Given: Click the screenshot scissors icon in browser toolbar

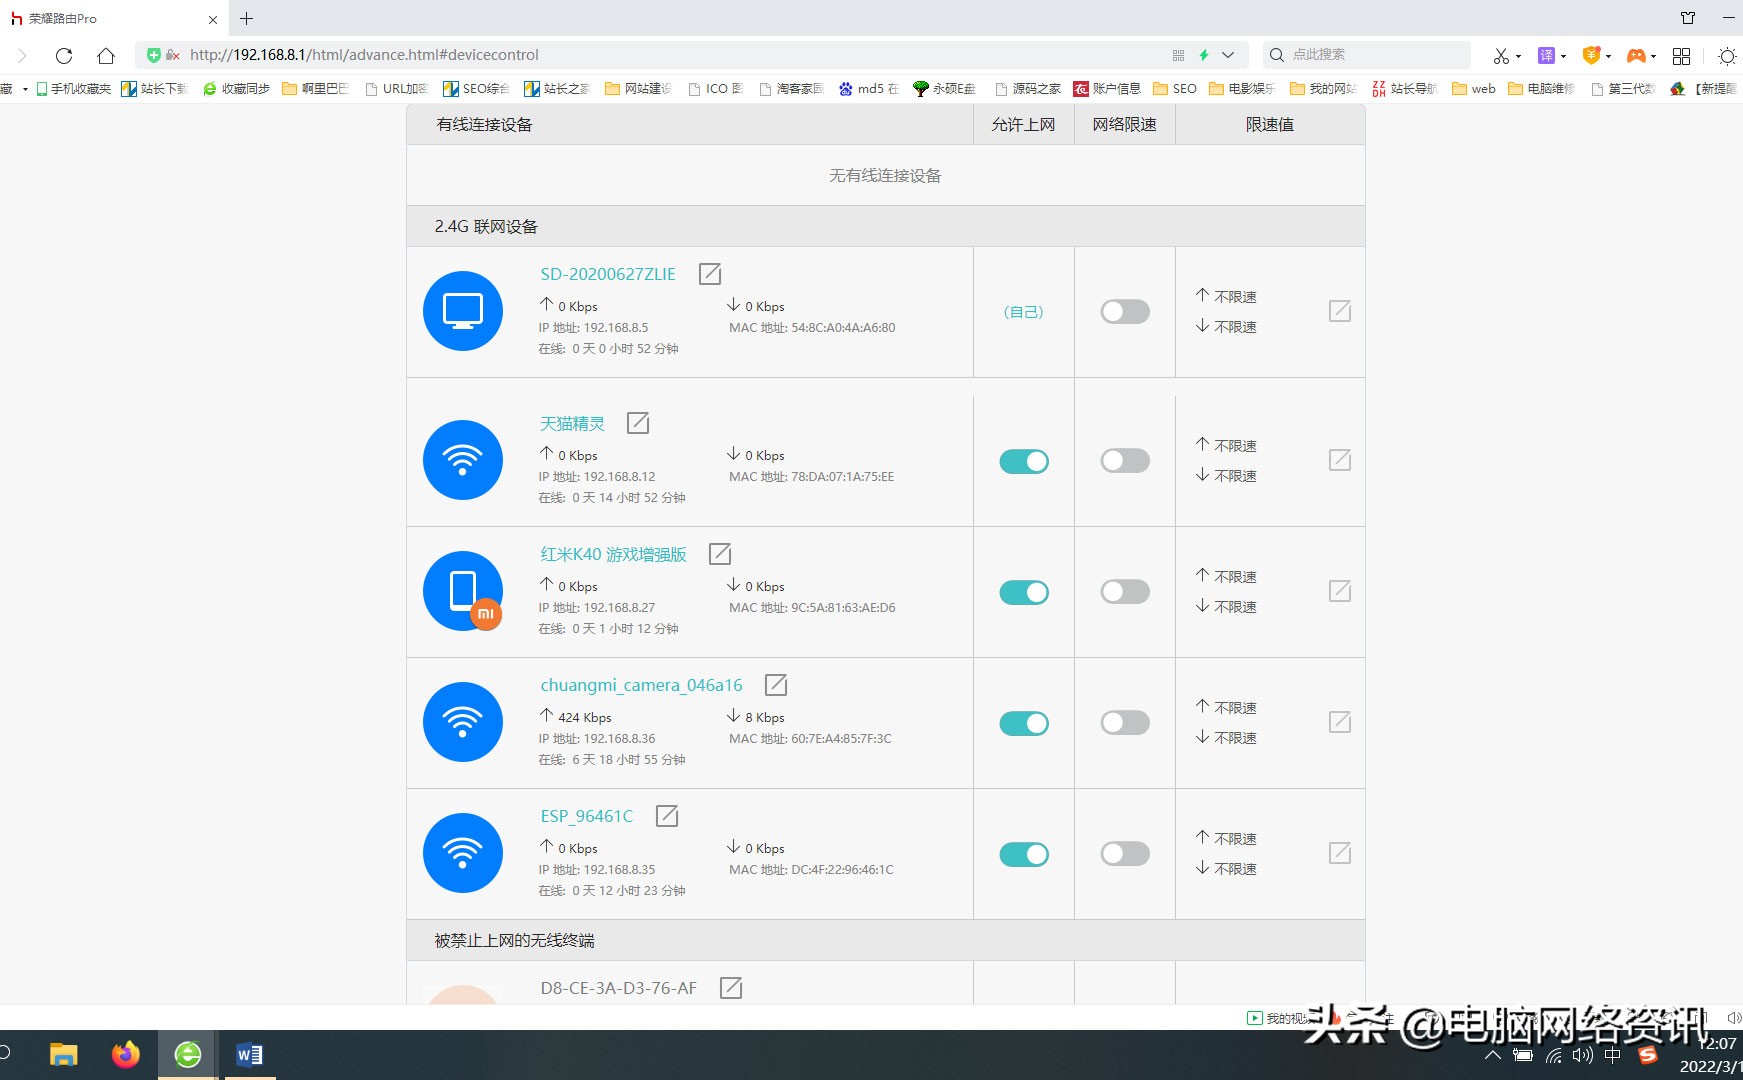Looking at the screenshot, I should pos(1503,55).
